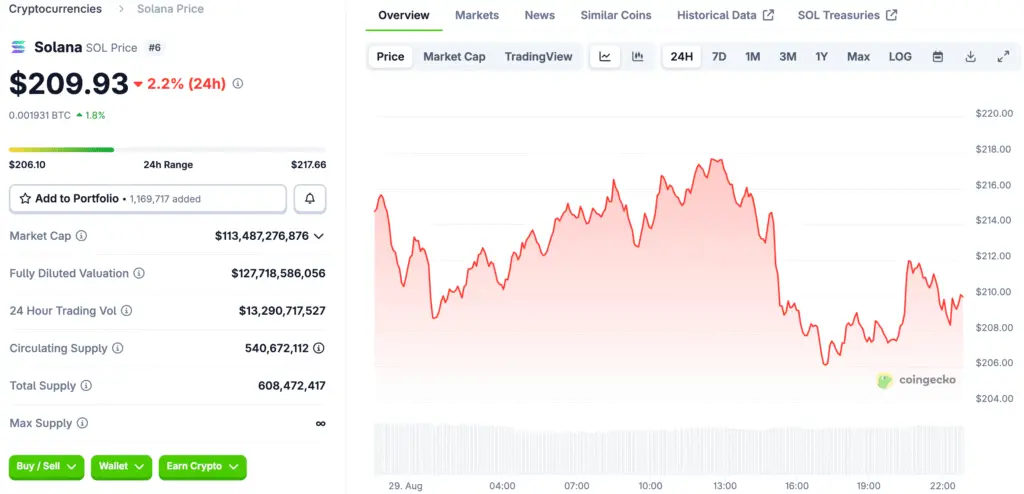Select the 7D time range
Image resolution: width=1024 pixels, height=494 pixels.
coord(719,57)
